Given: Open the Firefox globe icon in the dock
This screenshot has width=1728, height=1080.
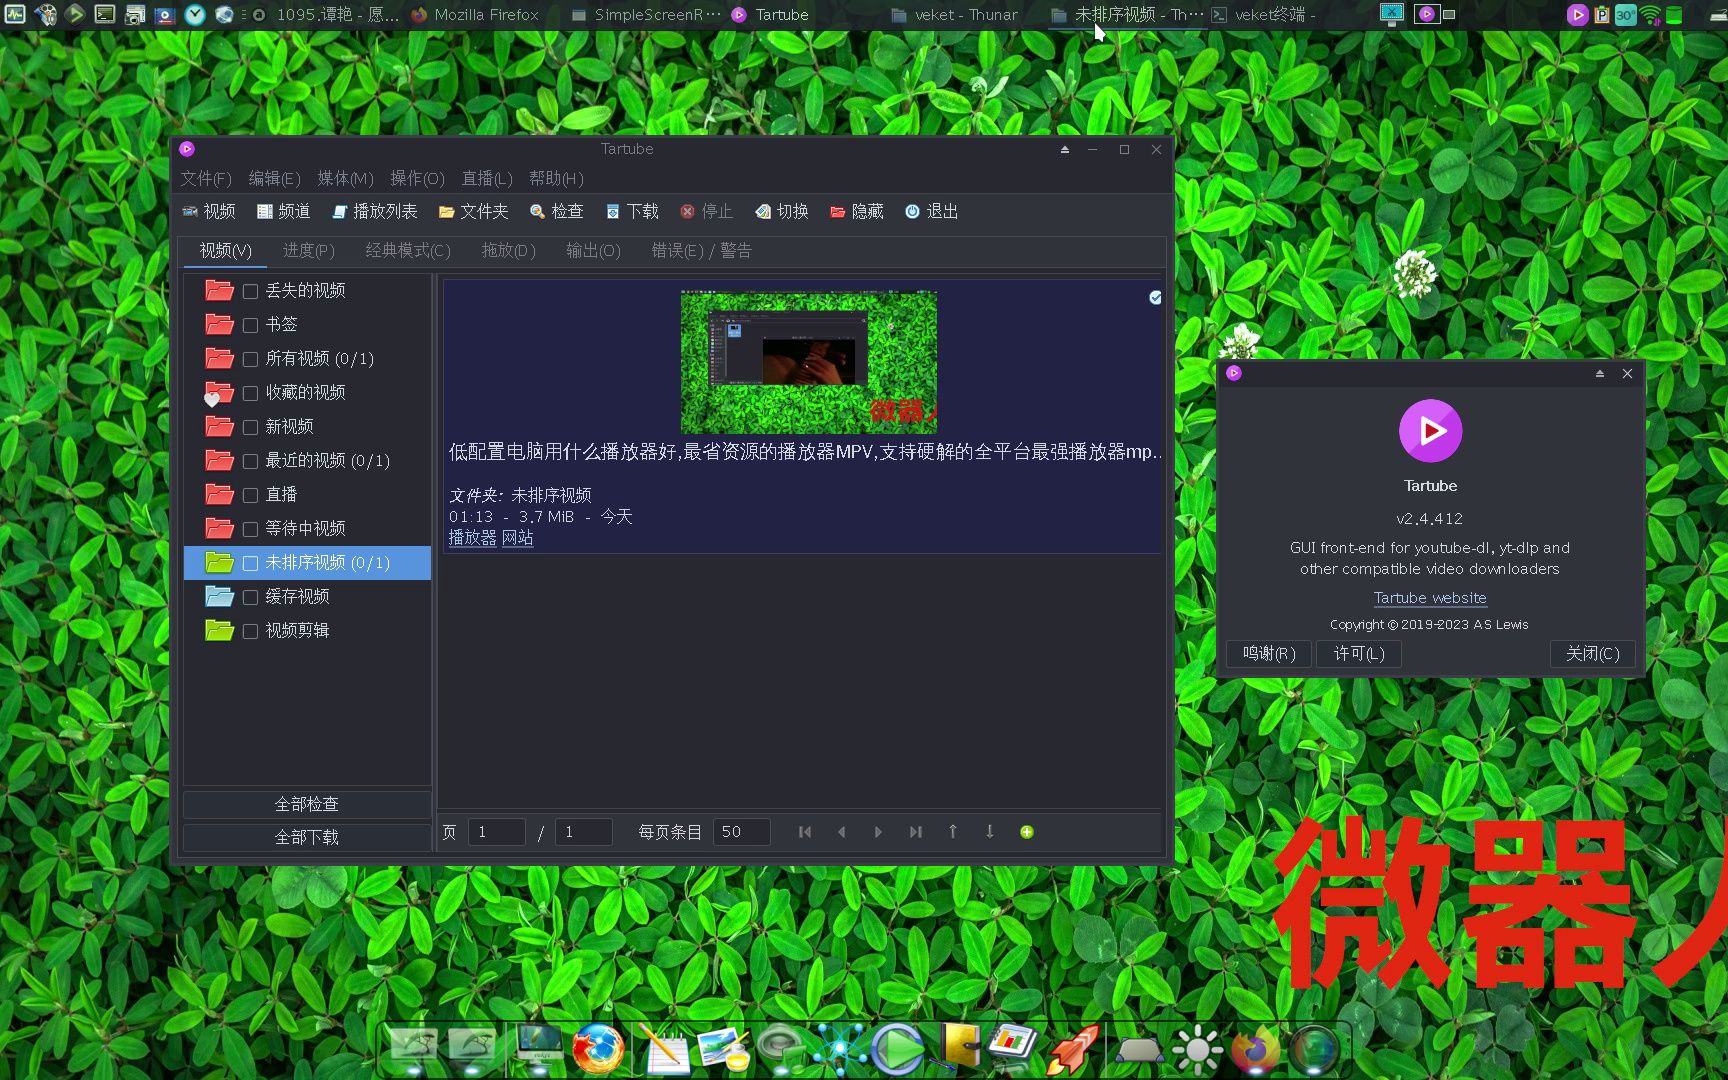Looking at the screenshot, I should (x=598, y=1048).
